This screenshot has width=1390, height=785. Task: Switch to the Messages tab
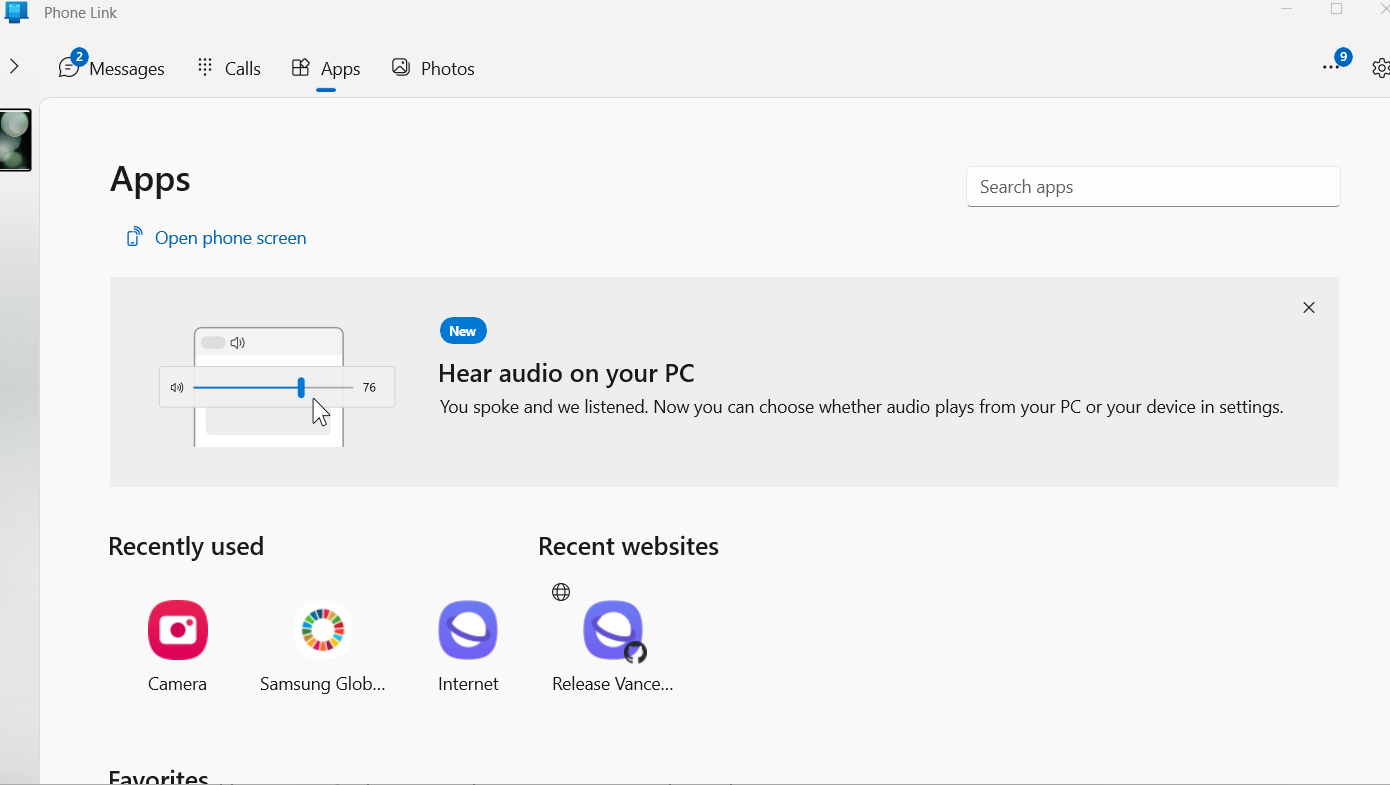pos(112,68)
